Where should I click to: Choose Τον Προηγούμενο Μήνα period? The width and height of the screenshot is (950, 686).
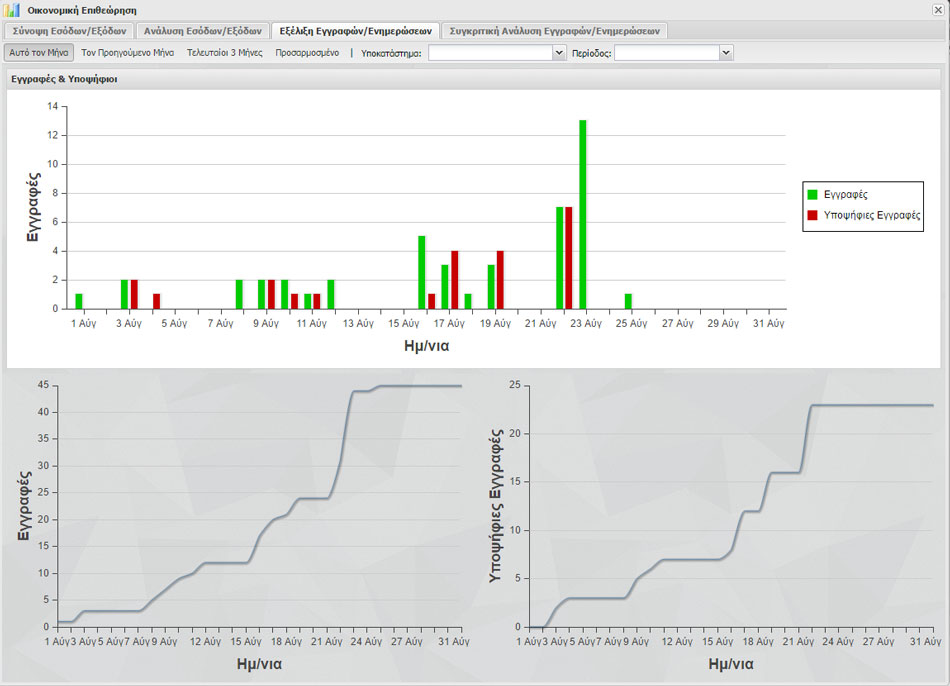(128, 52)
